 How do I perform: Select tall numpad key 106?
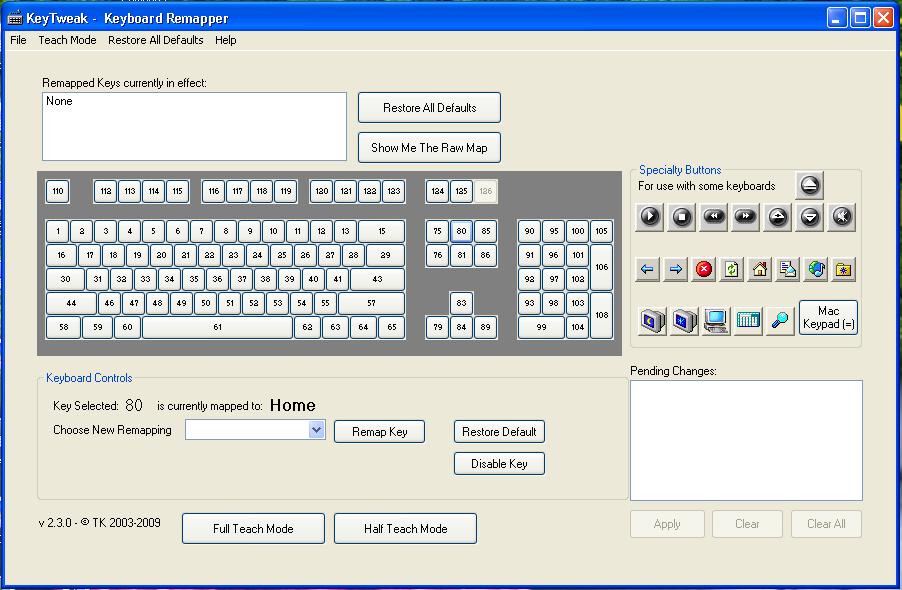[x=602, y=267]
